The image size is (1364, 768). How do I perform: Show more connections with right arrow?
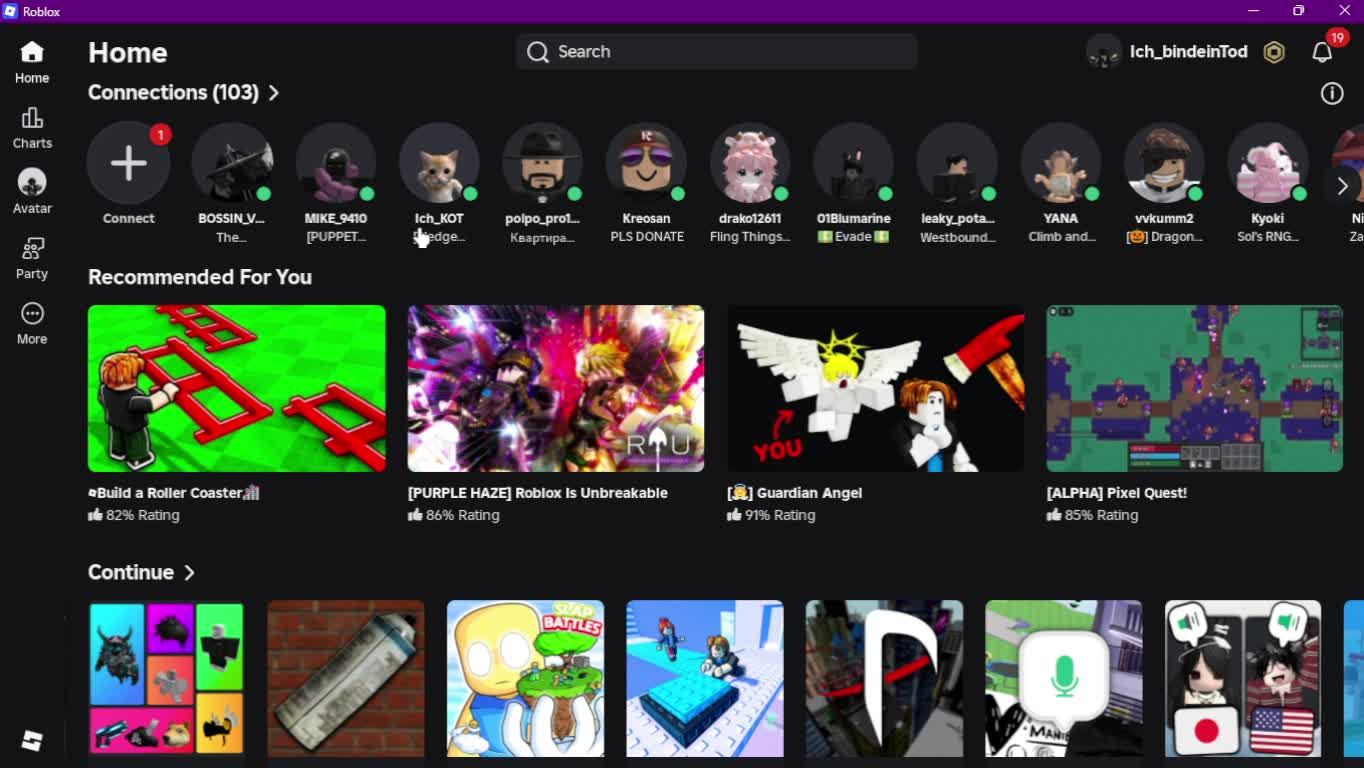point(1342,186)
